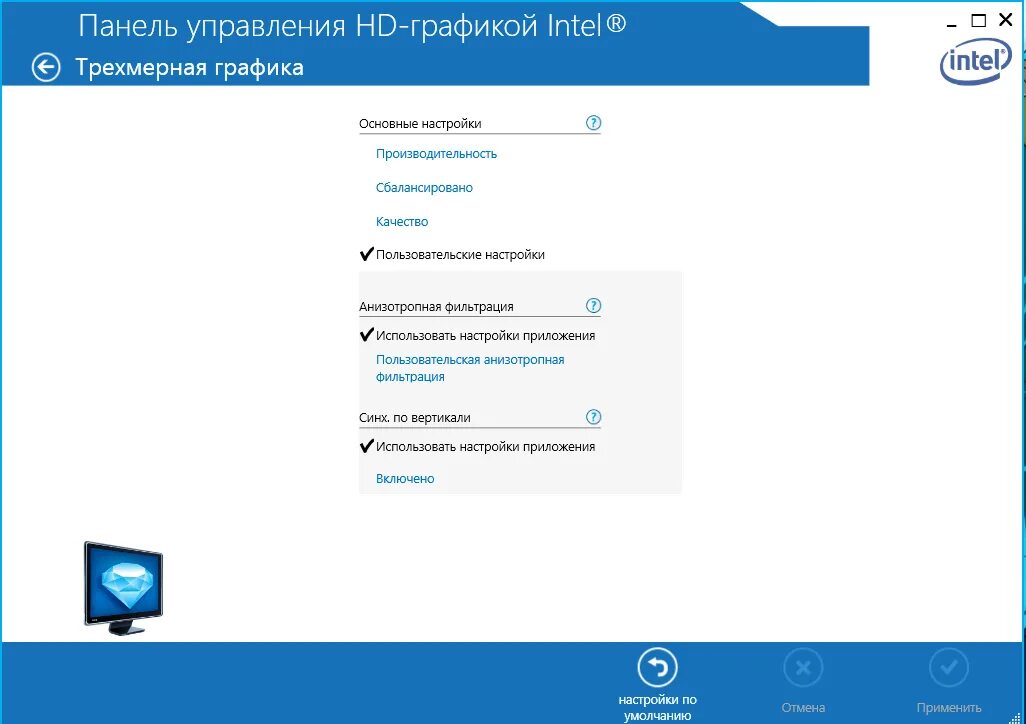Click the Intel logo
Viewport: 1026px width, 724px height.
point(976,62)
